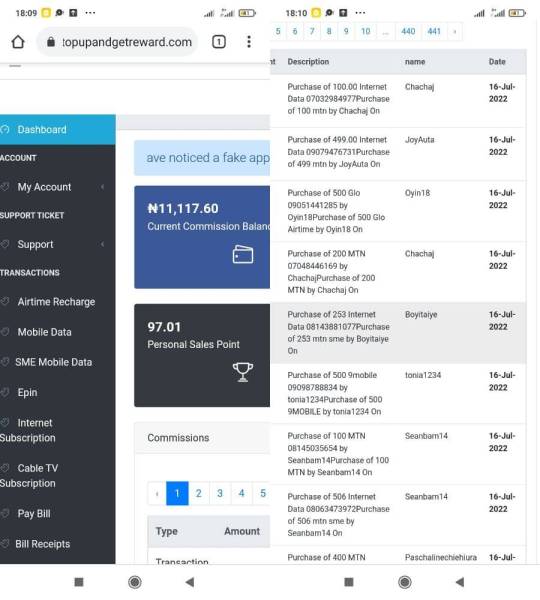Click the fake app notice banner
This screenshot has height=600, width=540.
202,158
